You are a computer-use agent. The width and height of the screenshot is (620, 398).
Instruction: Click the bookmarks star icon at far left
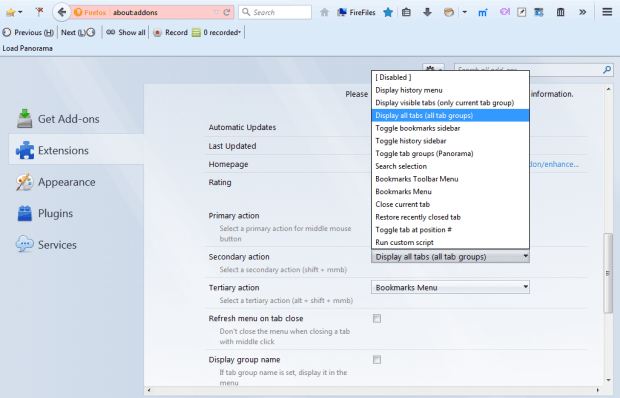[x=10, y=12]
